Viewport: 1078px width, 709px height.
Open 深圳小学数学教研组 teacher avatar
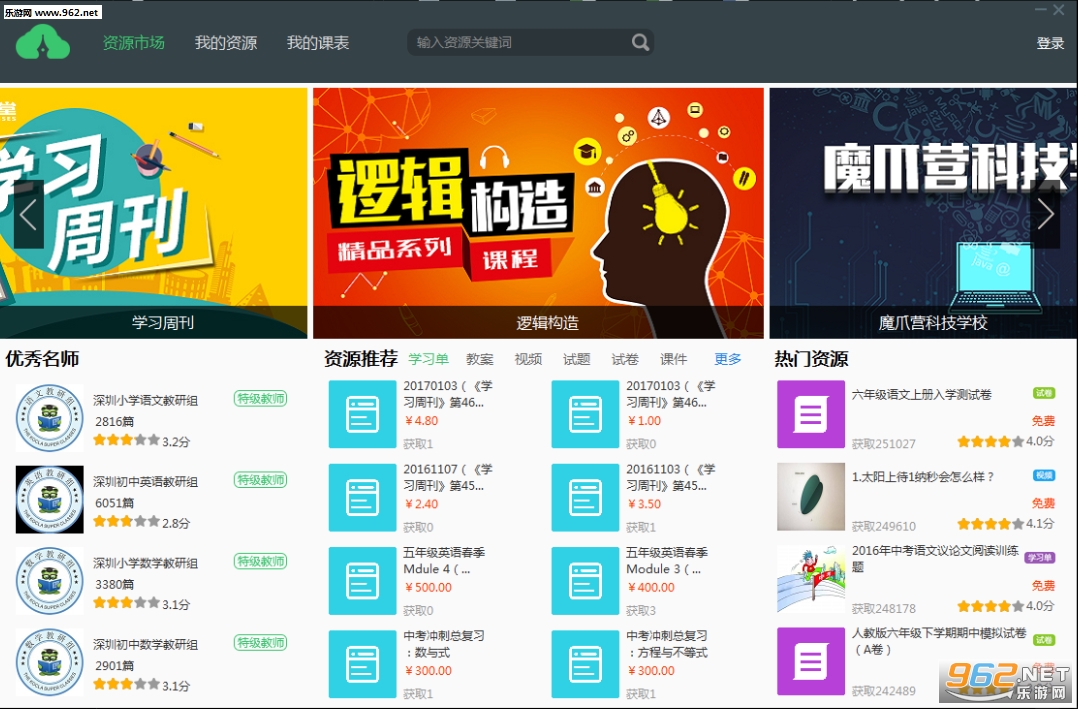(x=50, y=580)
